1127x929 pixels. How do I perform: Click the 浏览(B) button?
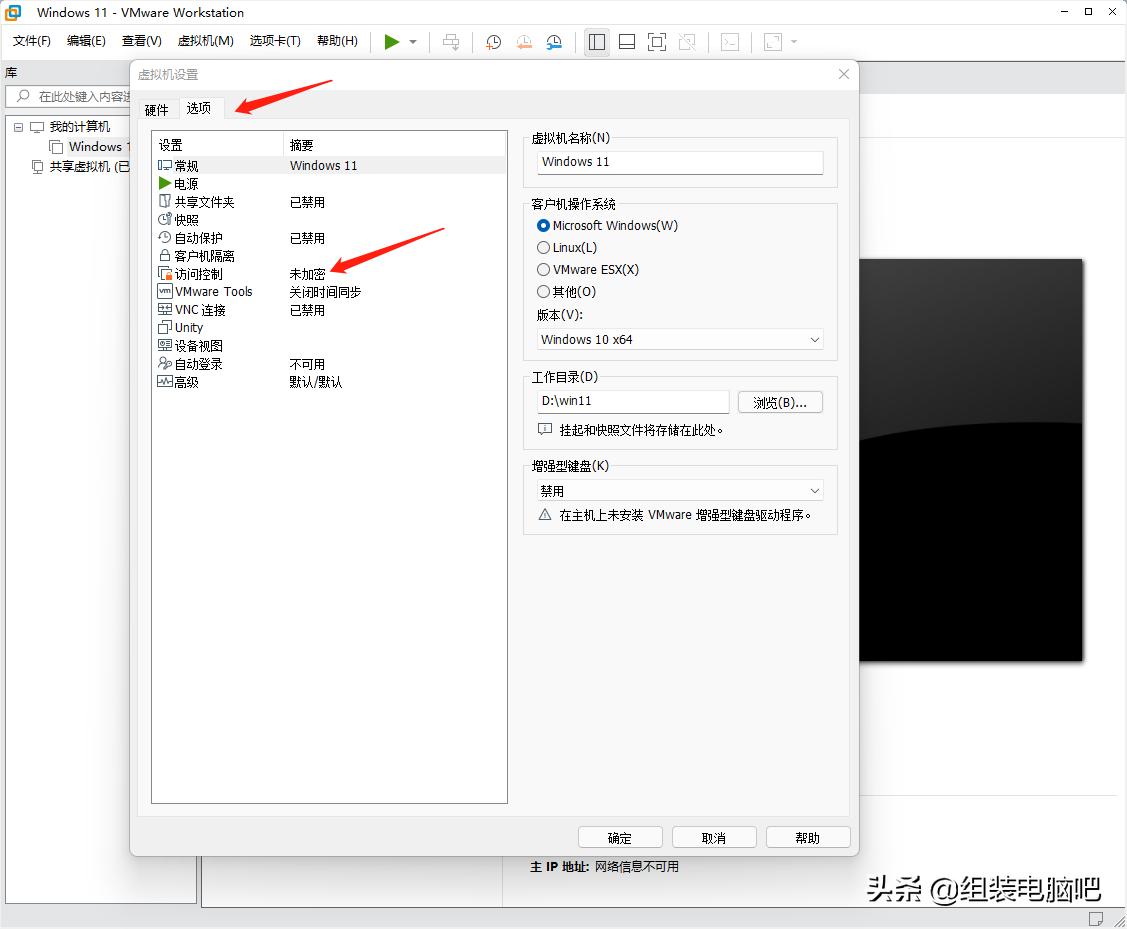pyautogui.click(x=780, y=401)
